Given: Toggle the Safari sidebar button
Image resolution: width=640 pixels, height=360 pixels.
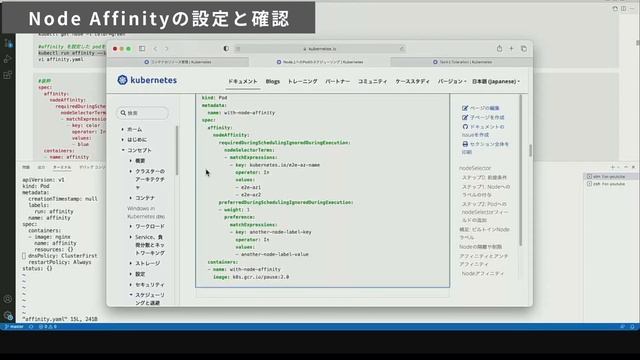Looking at the screenshot, I should tap(142, 49).
